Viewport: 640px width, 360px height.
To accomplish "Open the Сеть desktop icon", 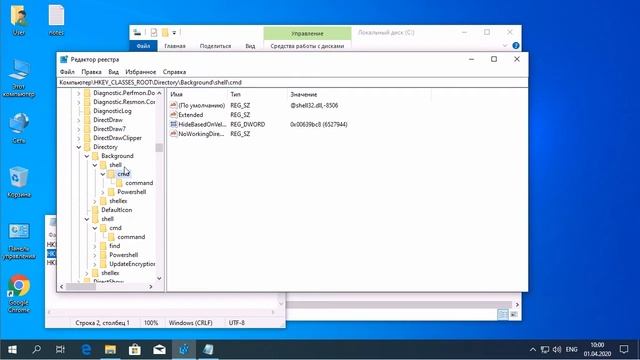I will click(19, 128).
